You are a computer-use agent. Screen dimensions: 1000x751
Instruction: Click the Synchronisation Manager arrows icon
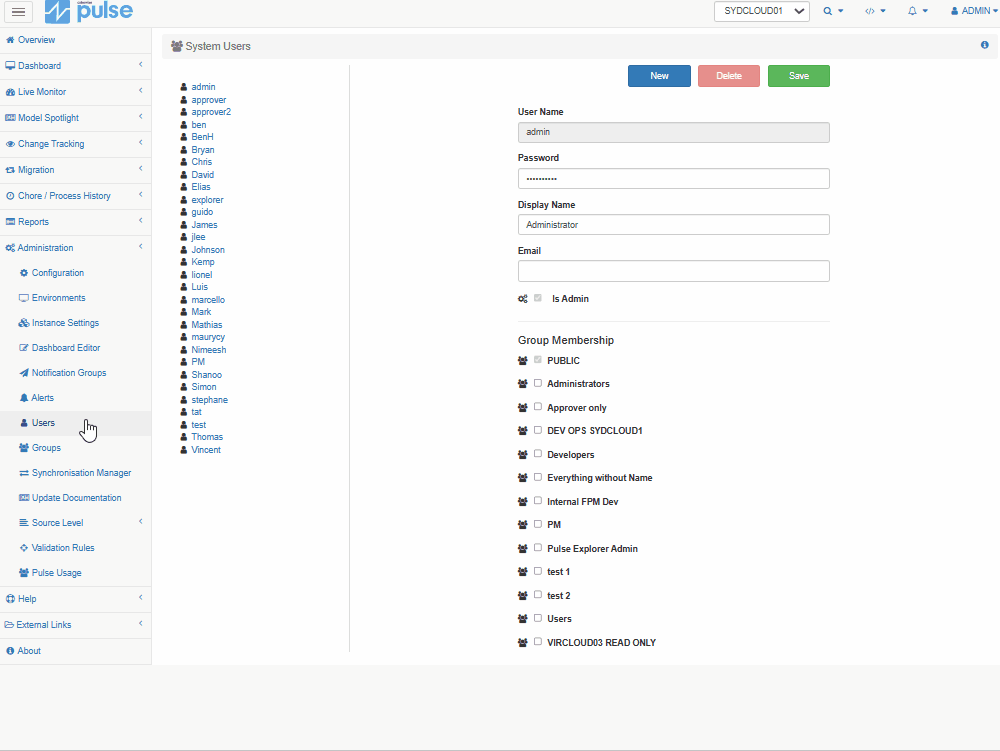tap(24, 473)
